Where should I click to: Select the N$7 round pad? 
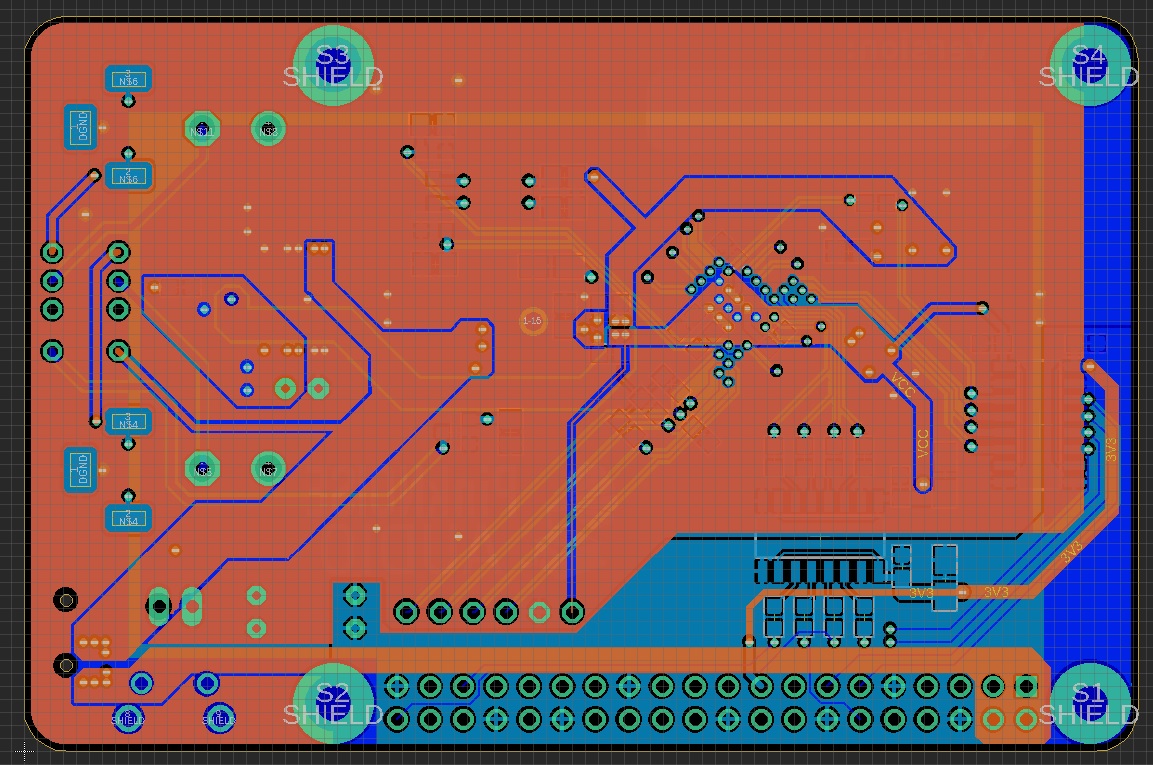[268, 469]
